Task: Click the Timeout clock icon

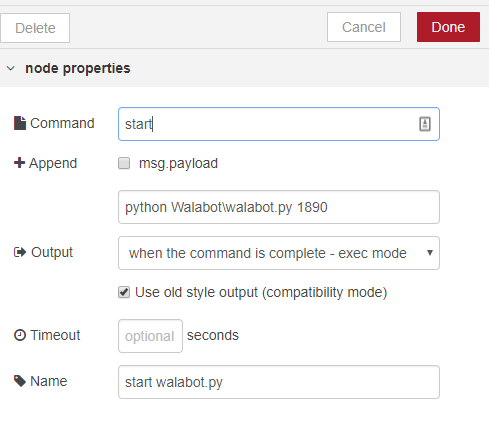Action: point(20,335)
